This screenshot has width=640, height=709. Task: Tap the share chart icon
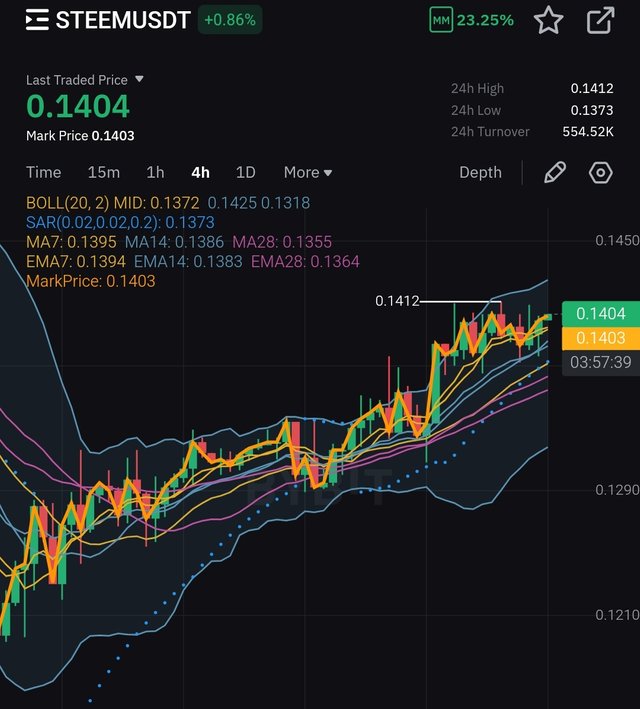pos(600,20)
